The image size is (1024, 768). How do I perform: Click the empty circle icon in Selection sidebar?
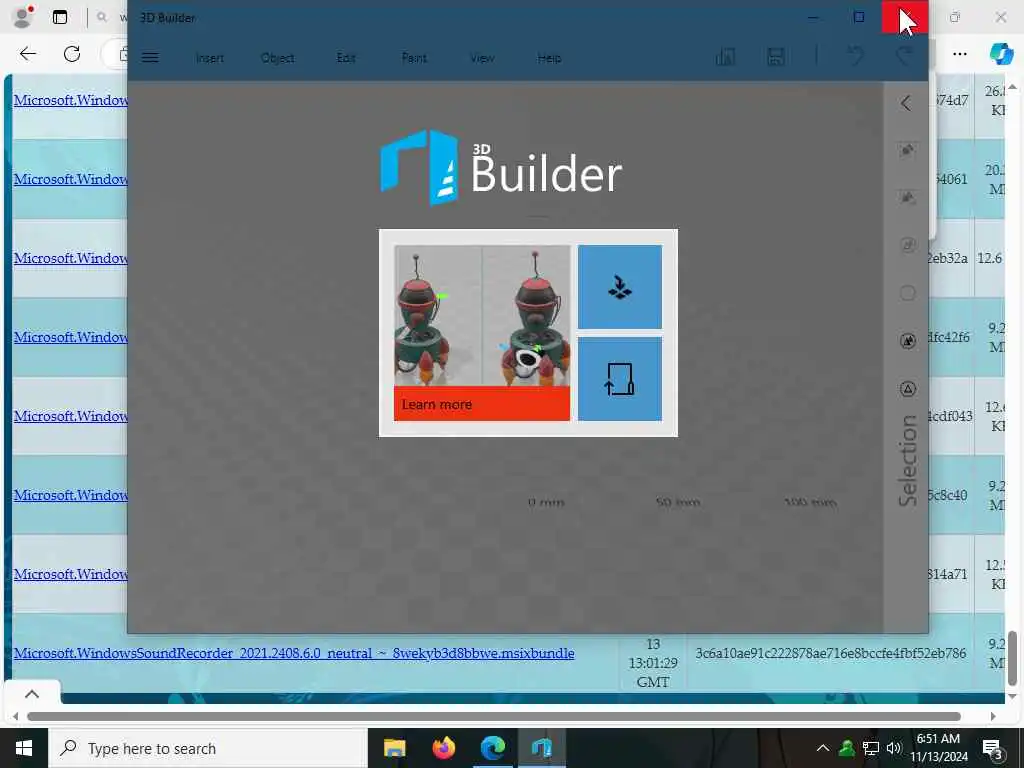908,293
